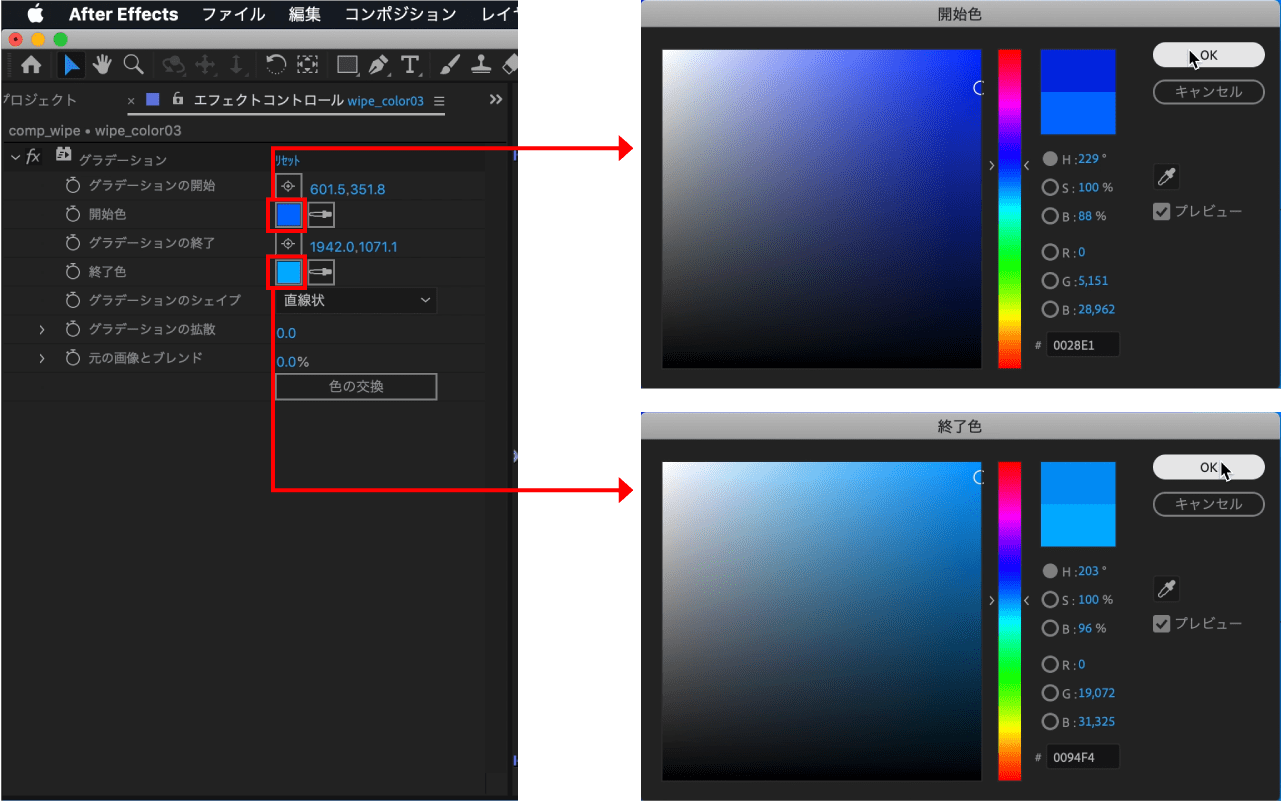The height and width of the screenshot is (801, 1281).
Task: Select the Orbit camera tool
Action: [x=174, y=65]
